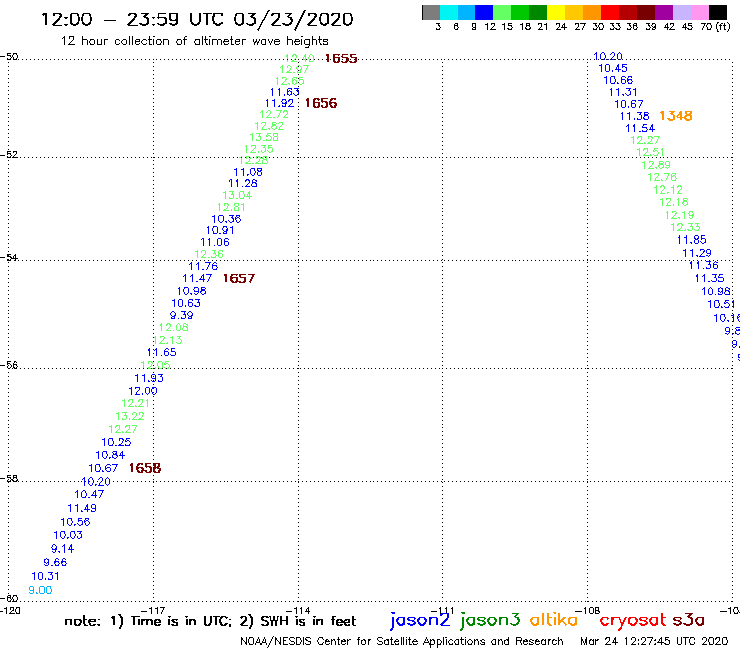Screen dimensions: 740x650
Task: Click the wave height value 11.92
Action: click(279, 103)
